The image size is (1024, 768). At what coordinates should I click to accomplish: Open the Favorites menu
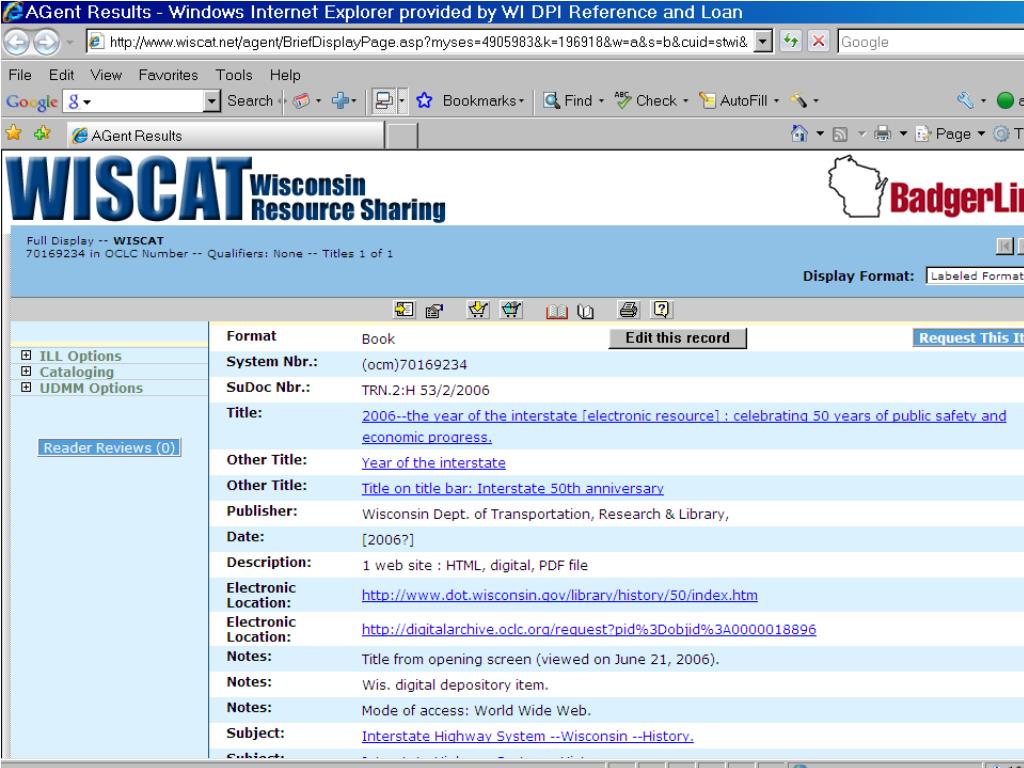tap(168, 75)
